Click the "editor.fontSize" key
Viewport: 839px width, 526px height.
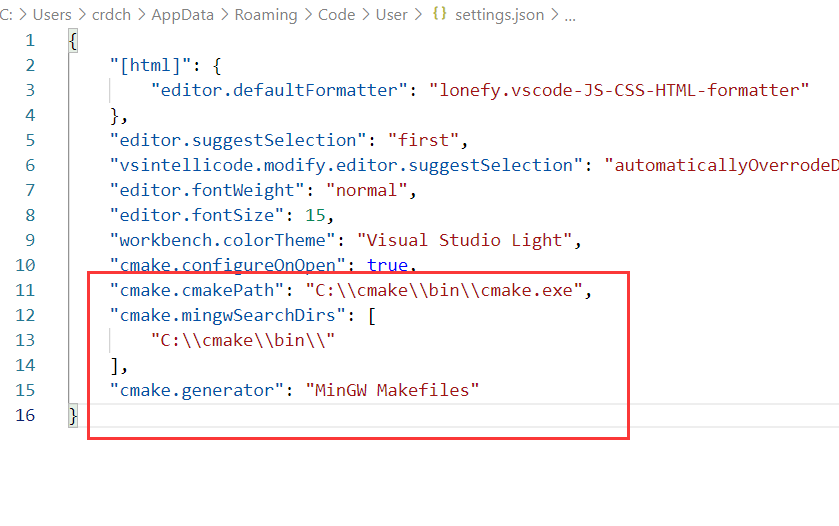197,215
